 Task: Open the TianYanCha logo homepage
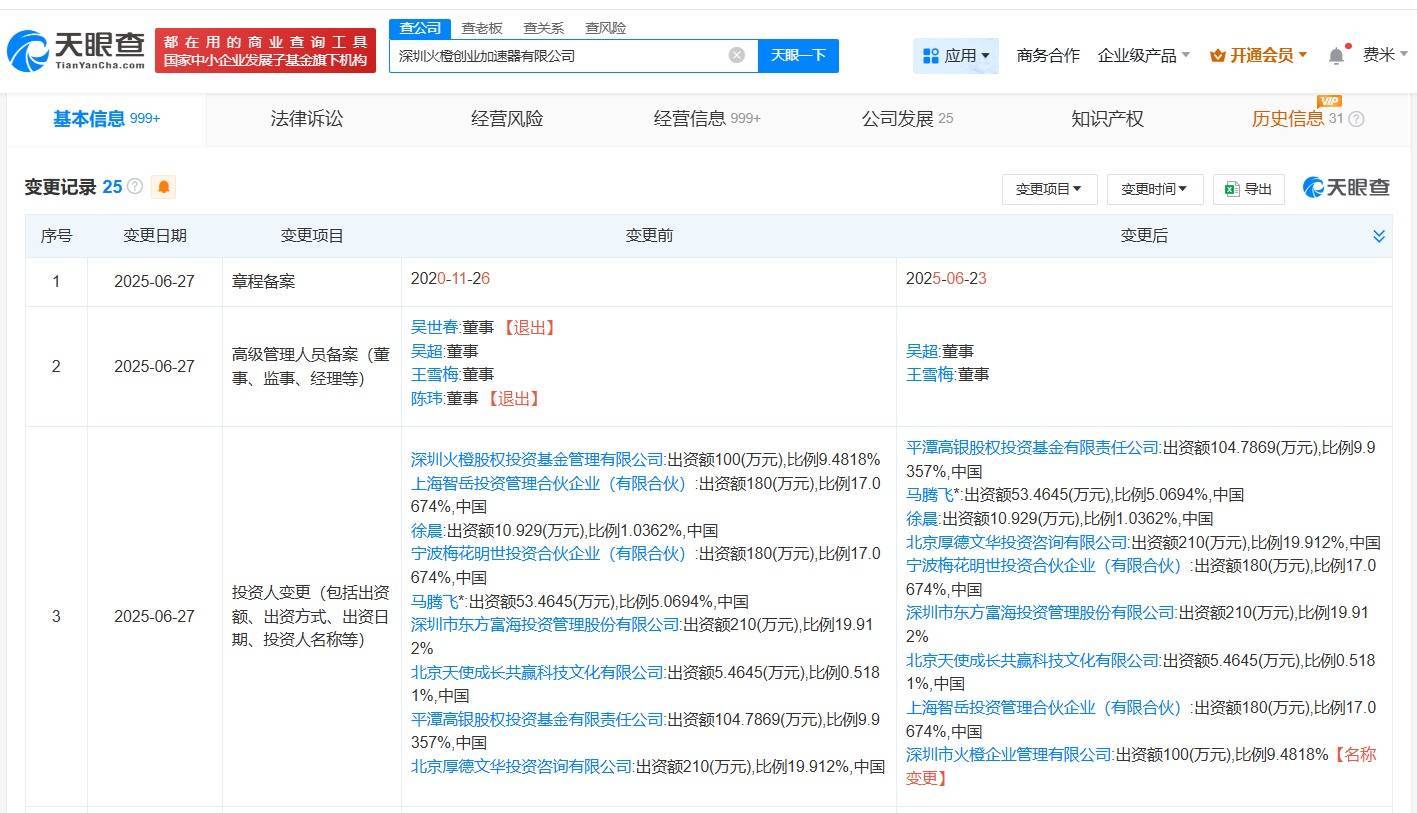coord(76,50)
